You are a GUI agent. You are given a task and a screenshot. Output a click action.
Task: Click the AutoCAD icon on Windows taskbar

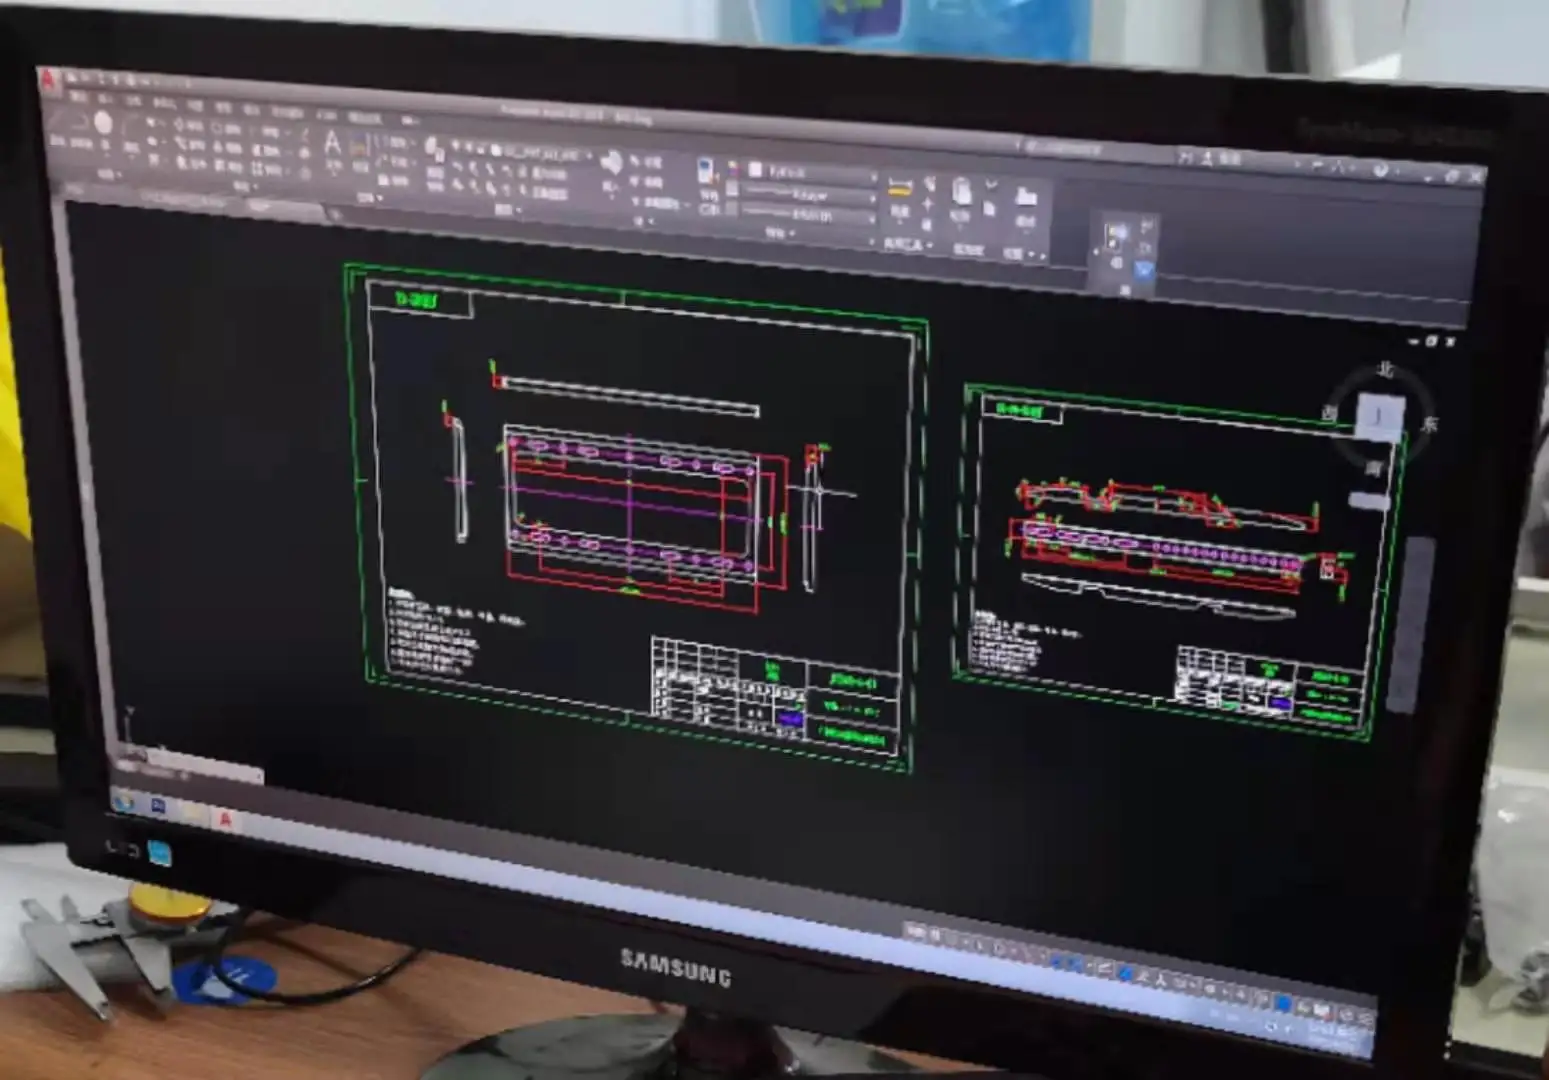tap(226, 819)
